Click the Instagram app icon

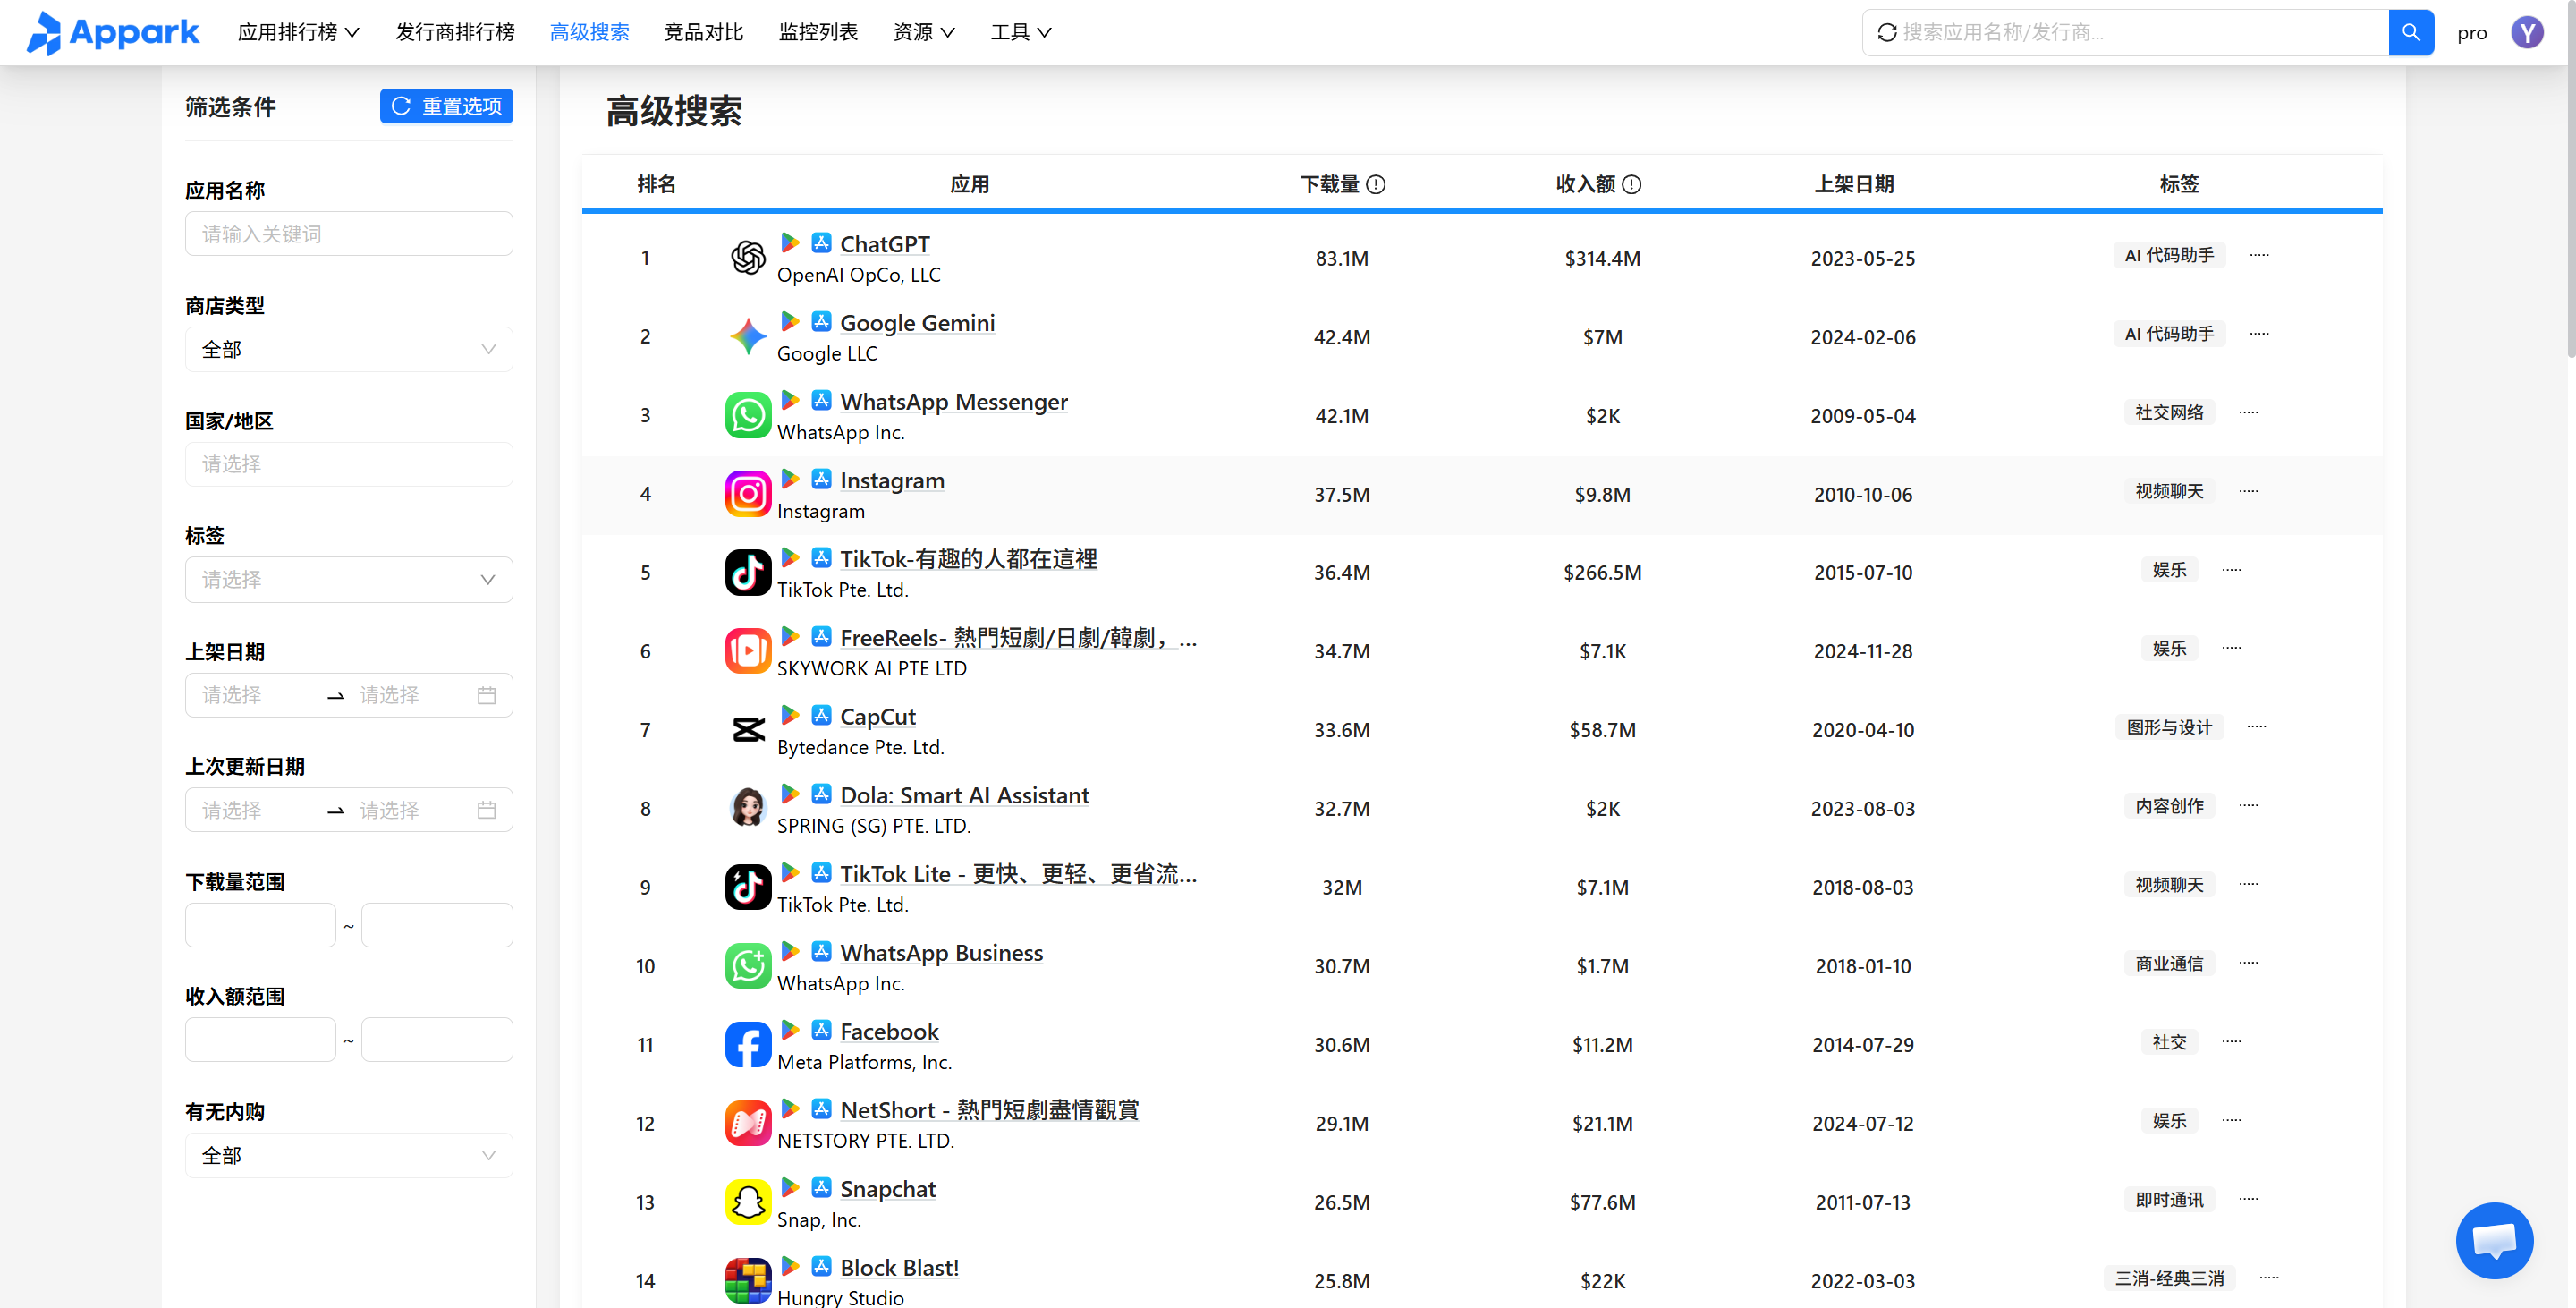pyautogui.click(x=748, y=494)
